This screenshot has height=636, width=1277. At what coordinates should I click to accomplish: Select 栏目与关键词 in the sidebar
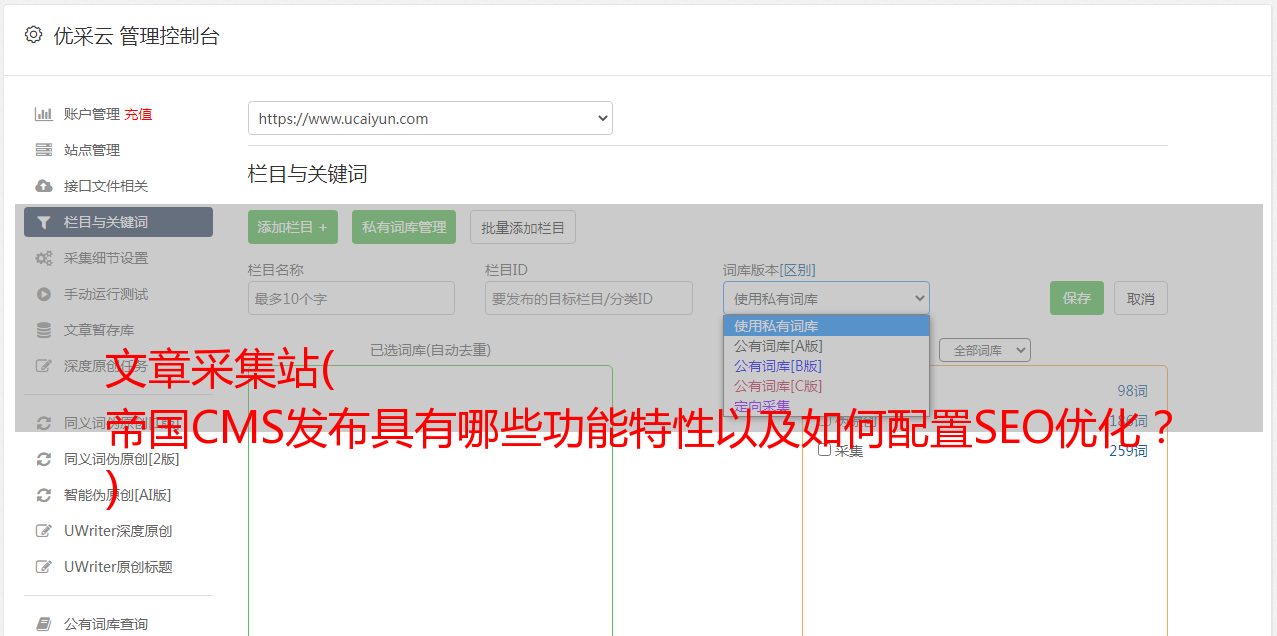pyautogui.click(x=118, y=222)
